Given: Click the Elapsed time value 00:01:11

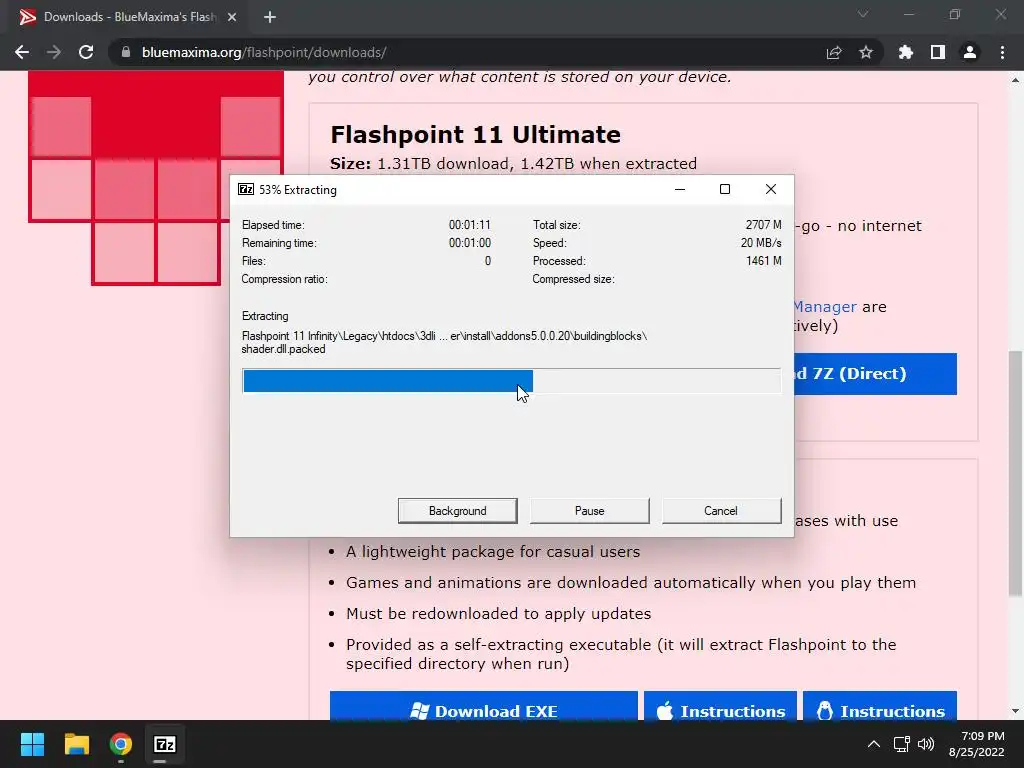Looking at the screenshot, I should tap(470, 225).
